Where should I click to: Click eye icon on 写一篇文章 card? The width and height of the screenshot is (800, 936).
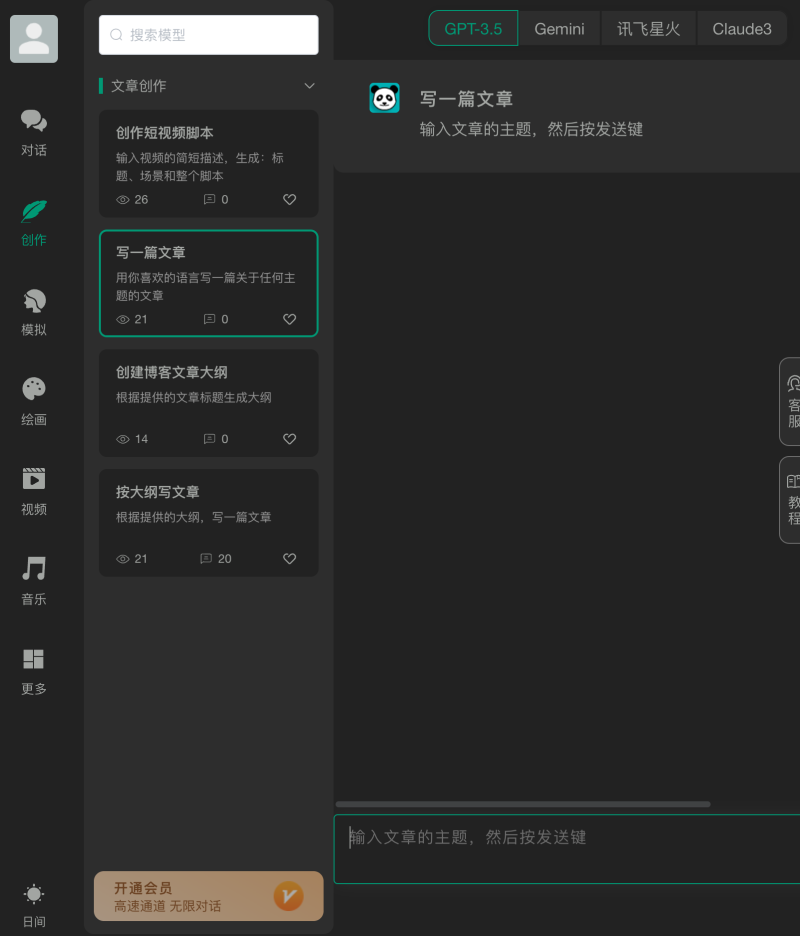[123, 319]
